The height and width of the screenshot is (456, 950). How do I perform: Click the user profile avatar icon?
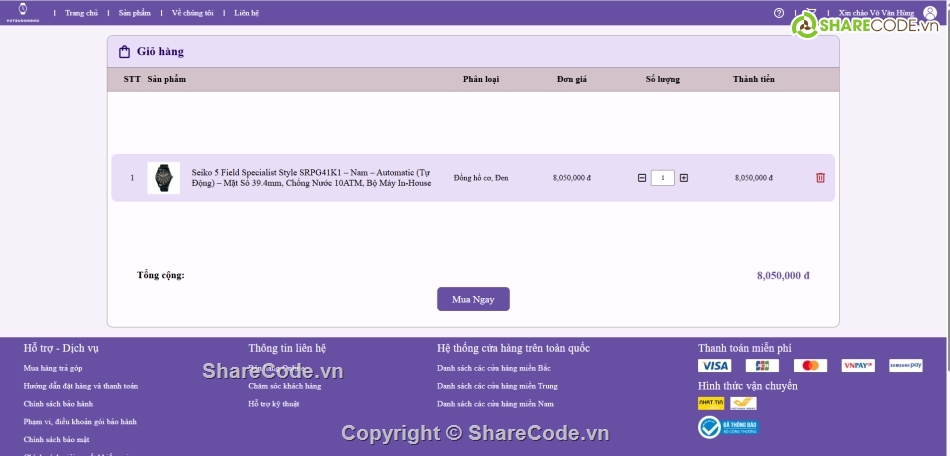(930, 13)
